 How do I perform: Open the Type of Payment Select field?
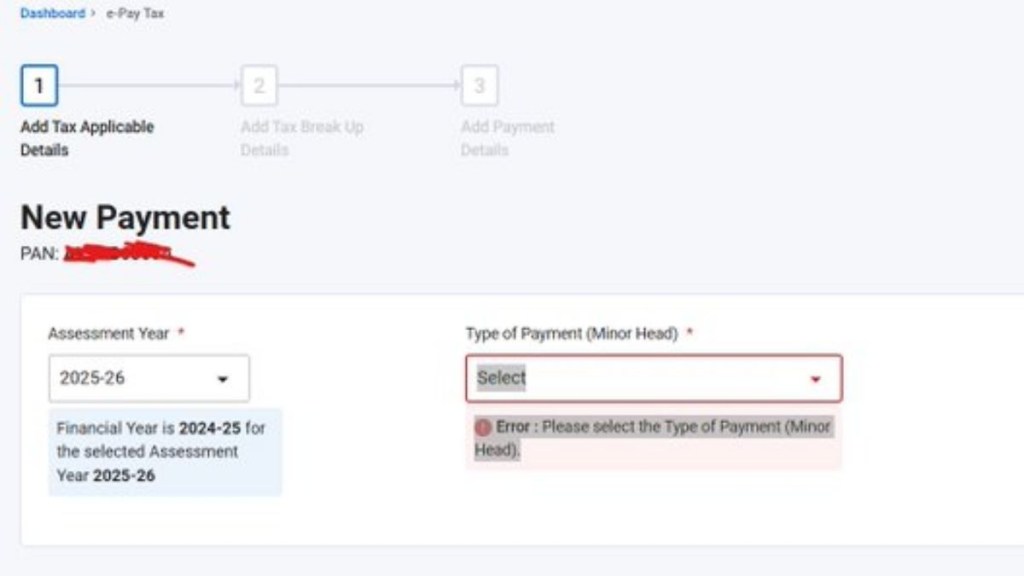653,379
